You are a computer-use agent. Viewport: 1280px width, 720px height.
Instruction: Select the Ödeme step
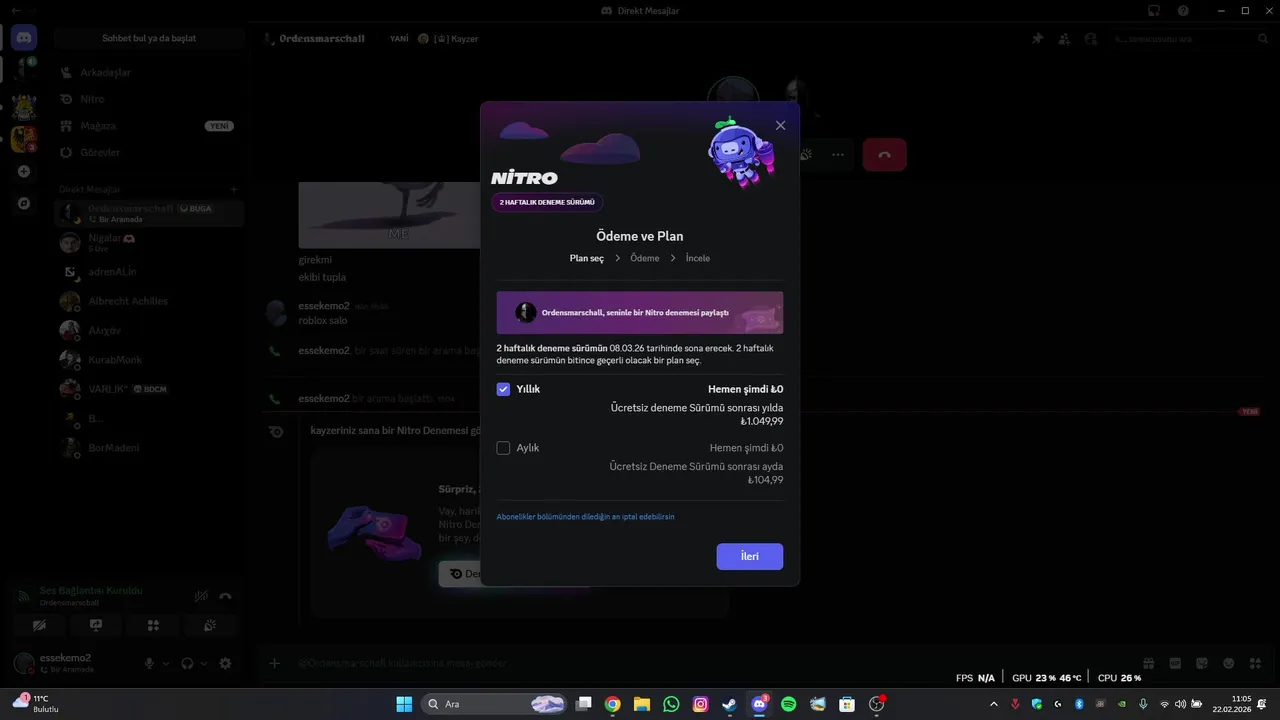[x=645, y=258]
